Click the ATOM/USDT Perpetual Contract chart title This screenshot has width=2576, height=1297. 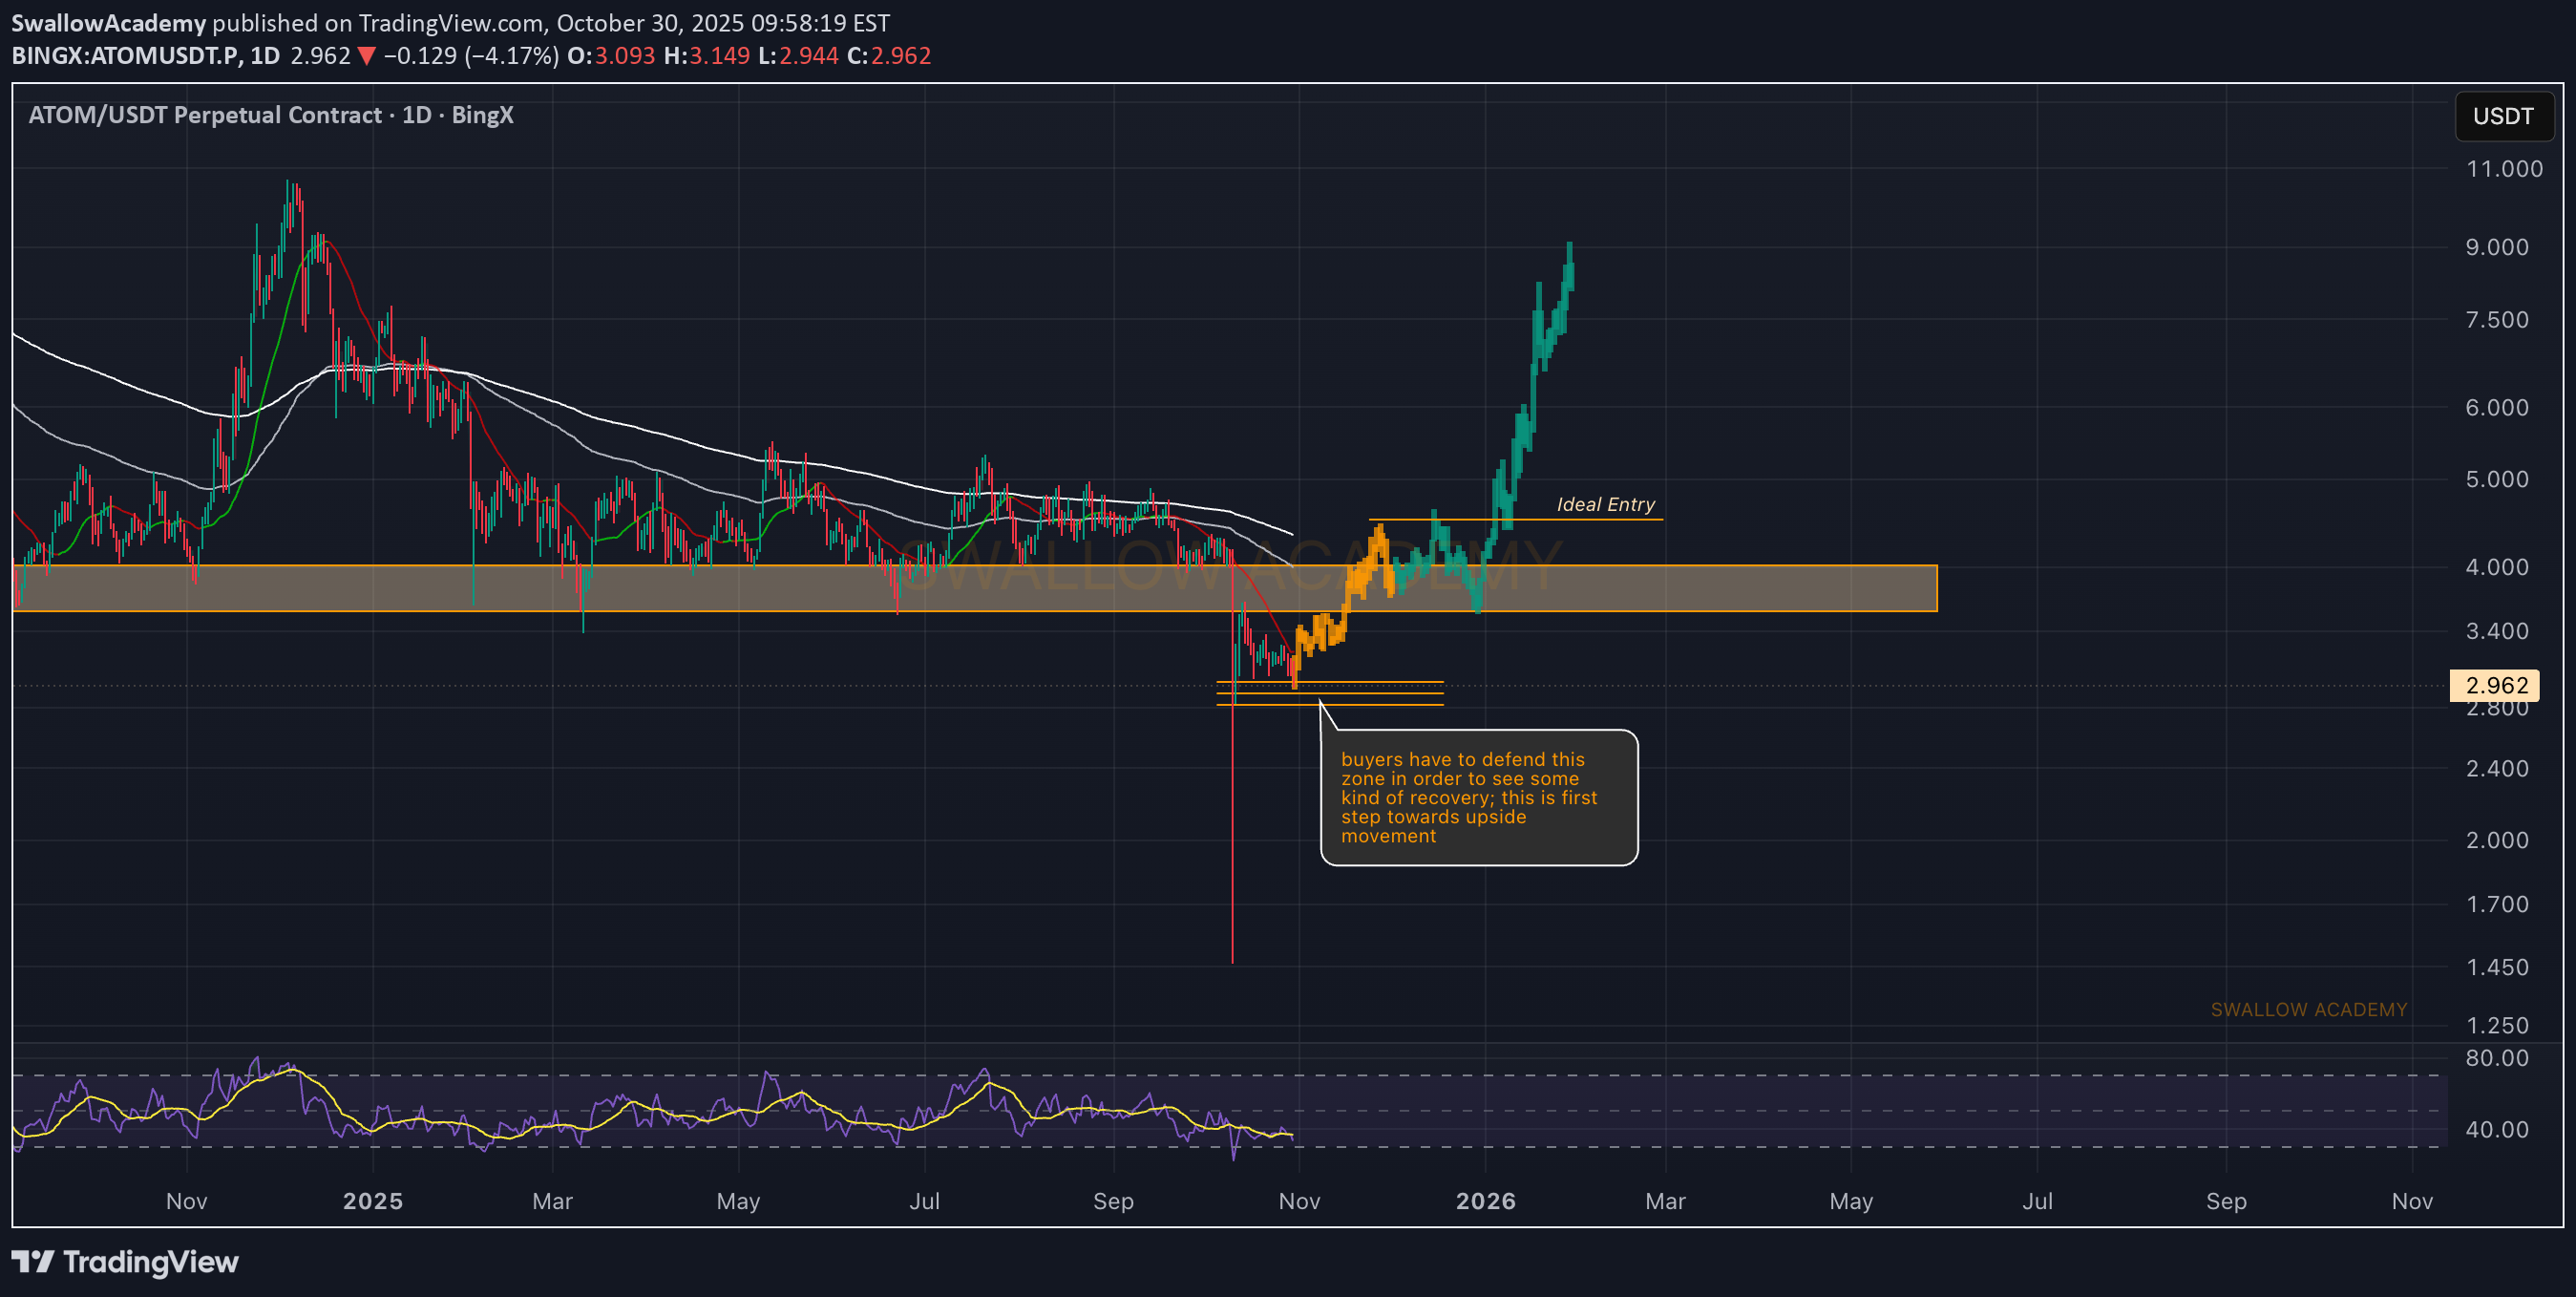[271, 115]
